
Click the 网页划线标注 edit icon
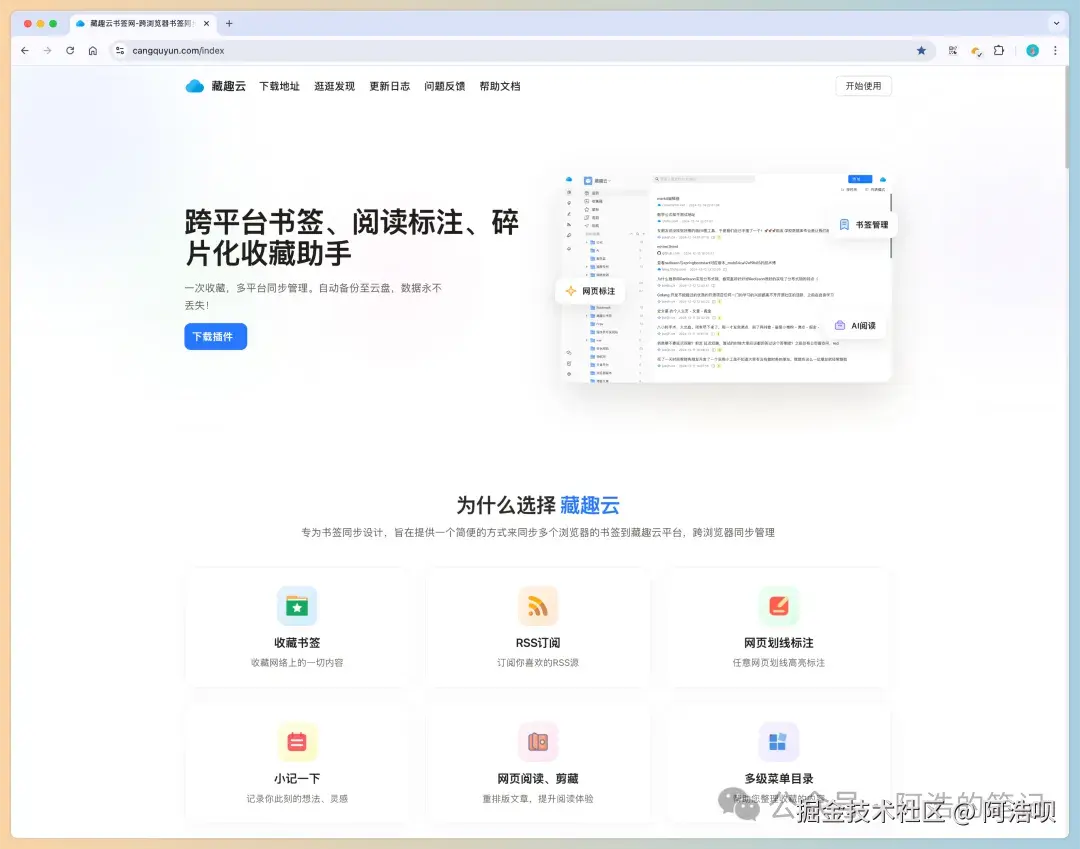pos(779,606)
